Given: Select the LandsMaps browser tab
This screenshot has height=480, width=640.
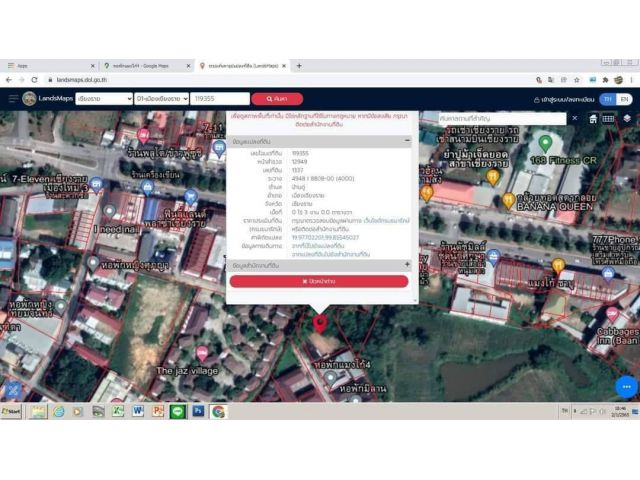Looking at the screenshot, I should pos(243,66).
